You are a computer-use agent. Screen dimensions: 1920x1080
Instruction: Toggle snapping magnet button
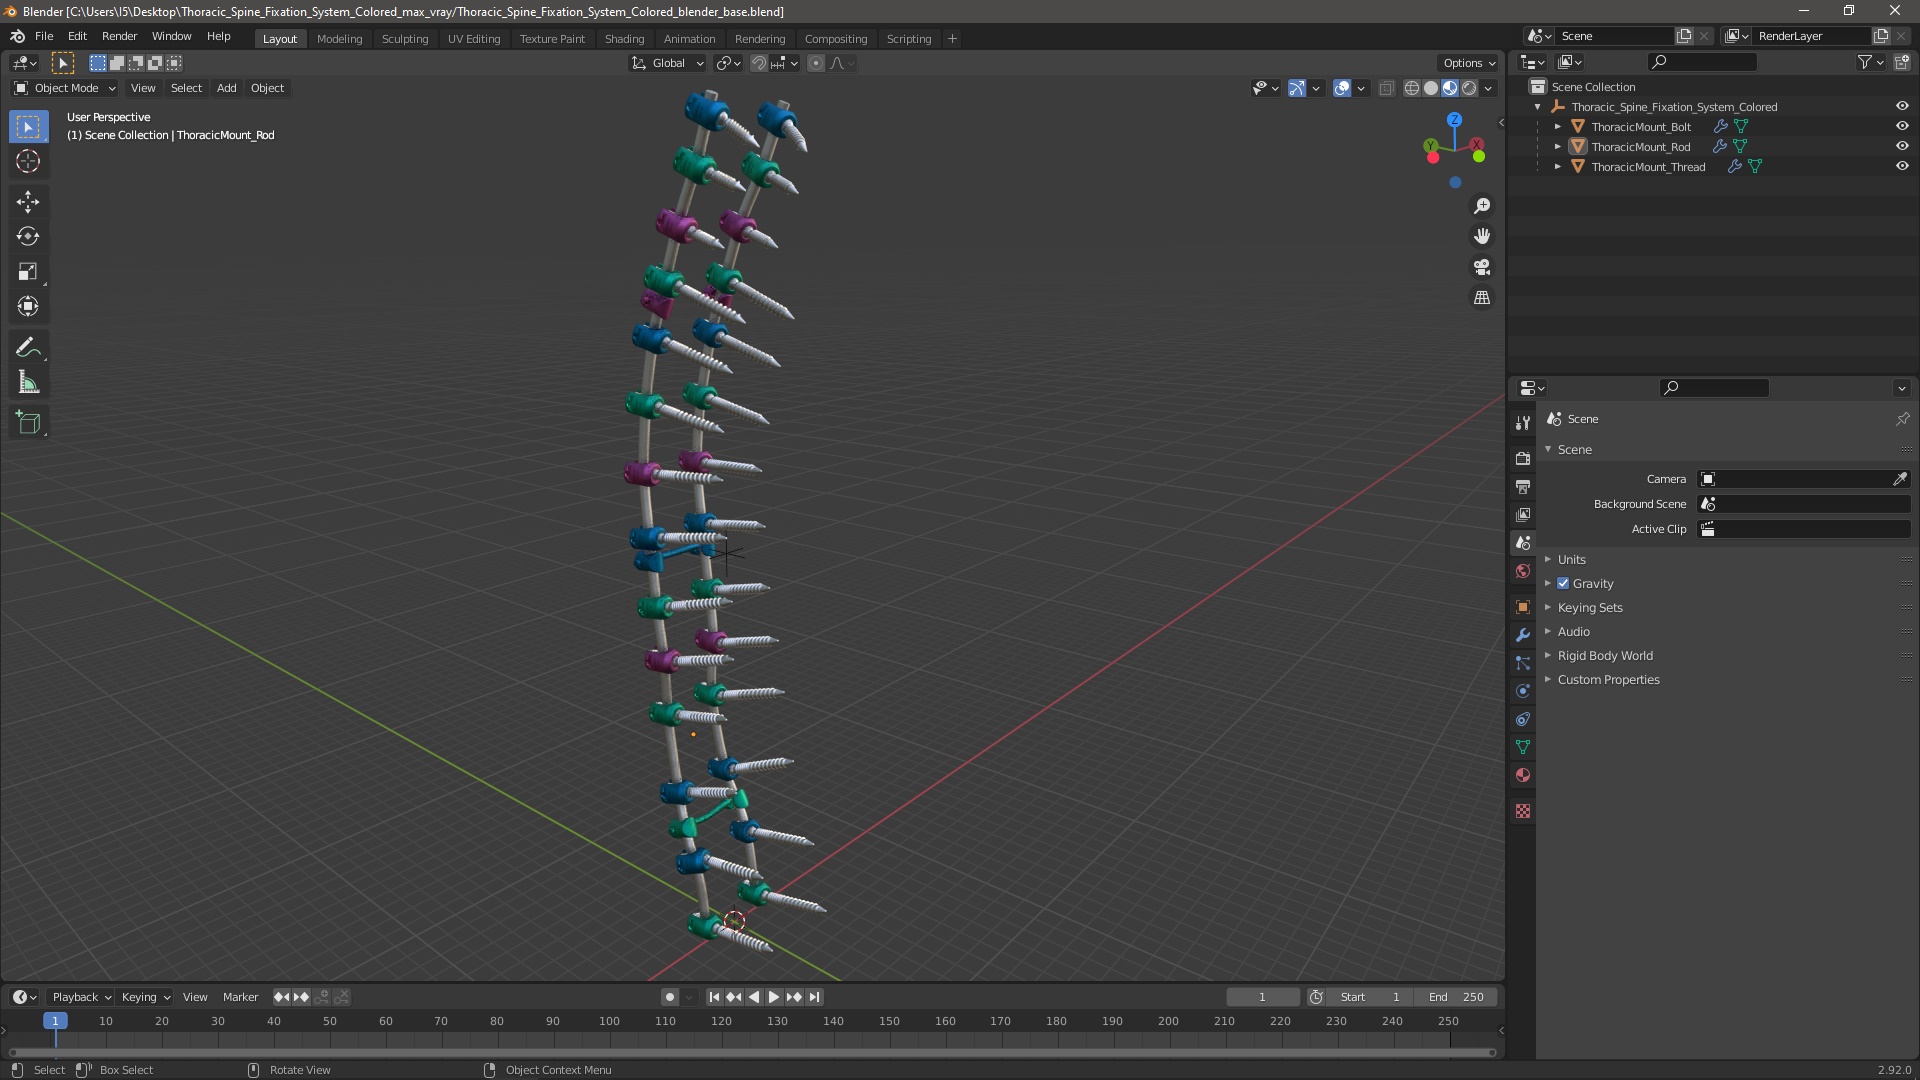pos(759,63)
